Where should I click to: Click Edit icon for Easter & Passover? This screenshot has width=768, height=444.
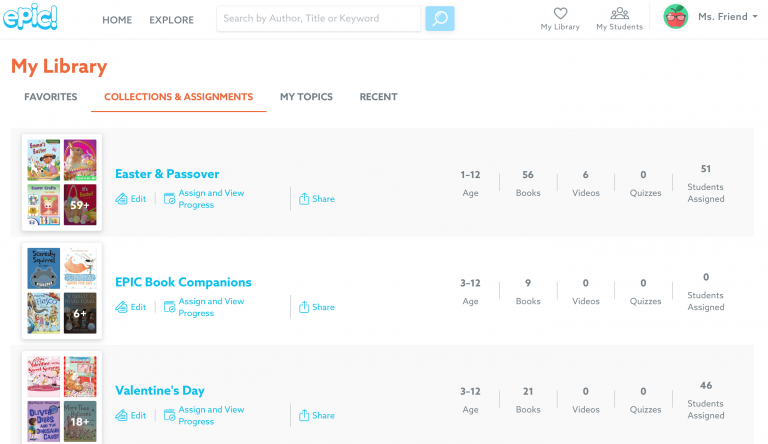pyautogui.click(x=122, y=199)
